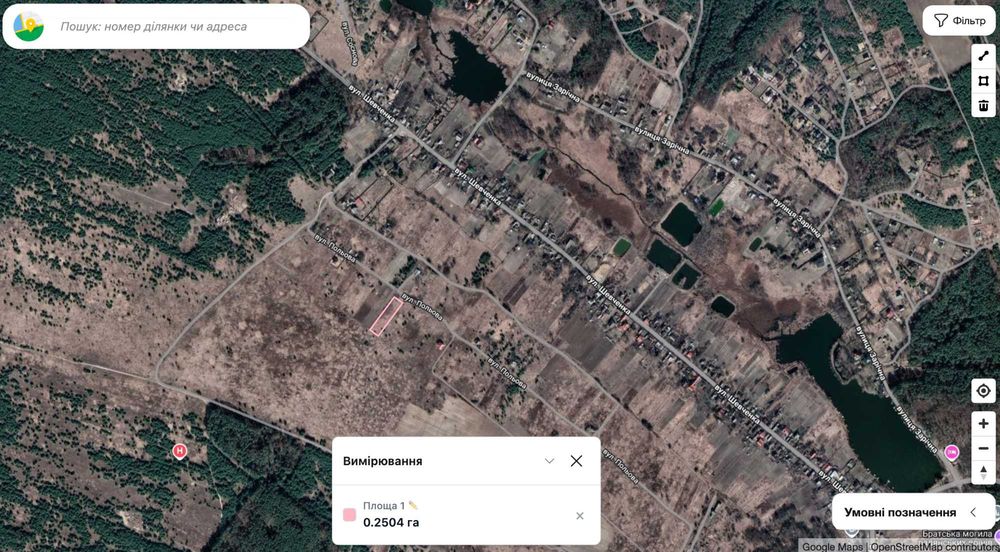
Task: Edit the name of Площа 1 via the pencil icon
Action: point(413,505)
